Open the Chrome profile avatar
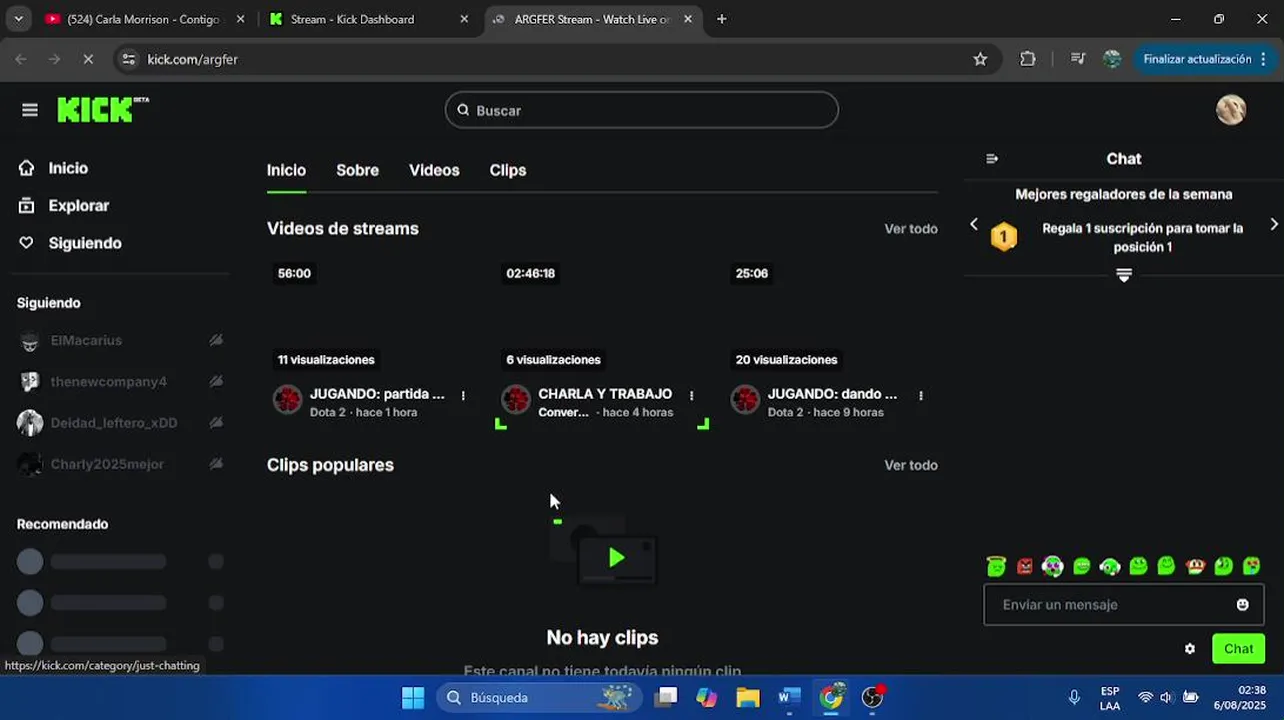 pyautogui.click(x=1112, y=59)
